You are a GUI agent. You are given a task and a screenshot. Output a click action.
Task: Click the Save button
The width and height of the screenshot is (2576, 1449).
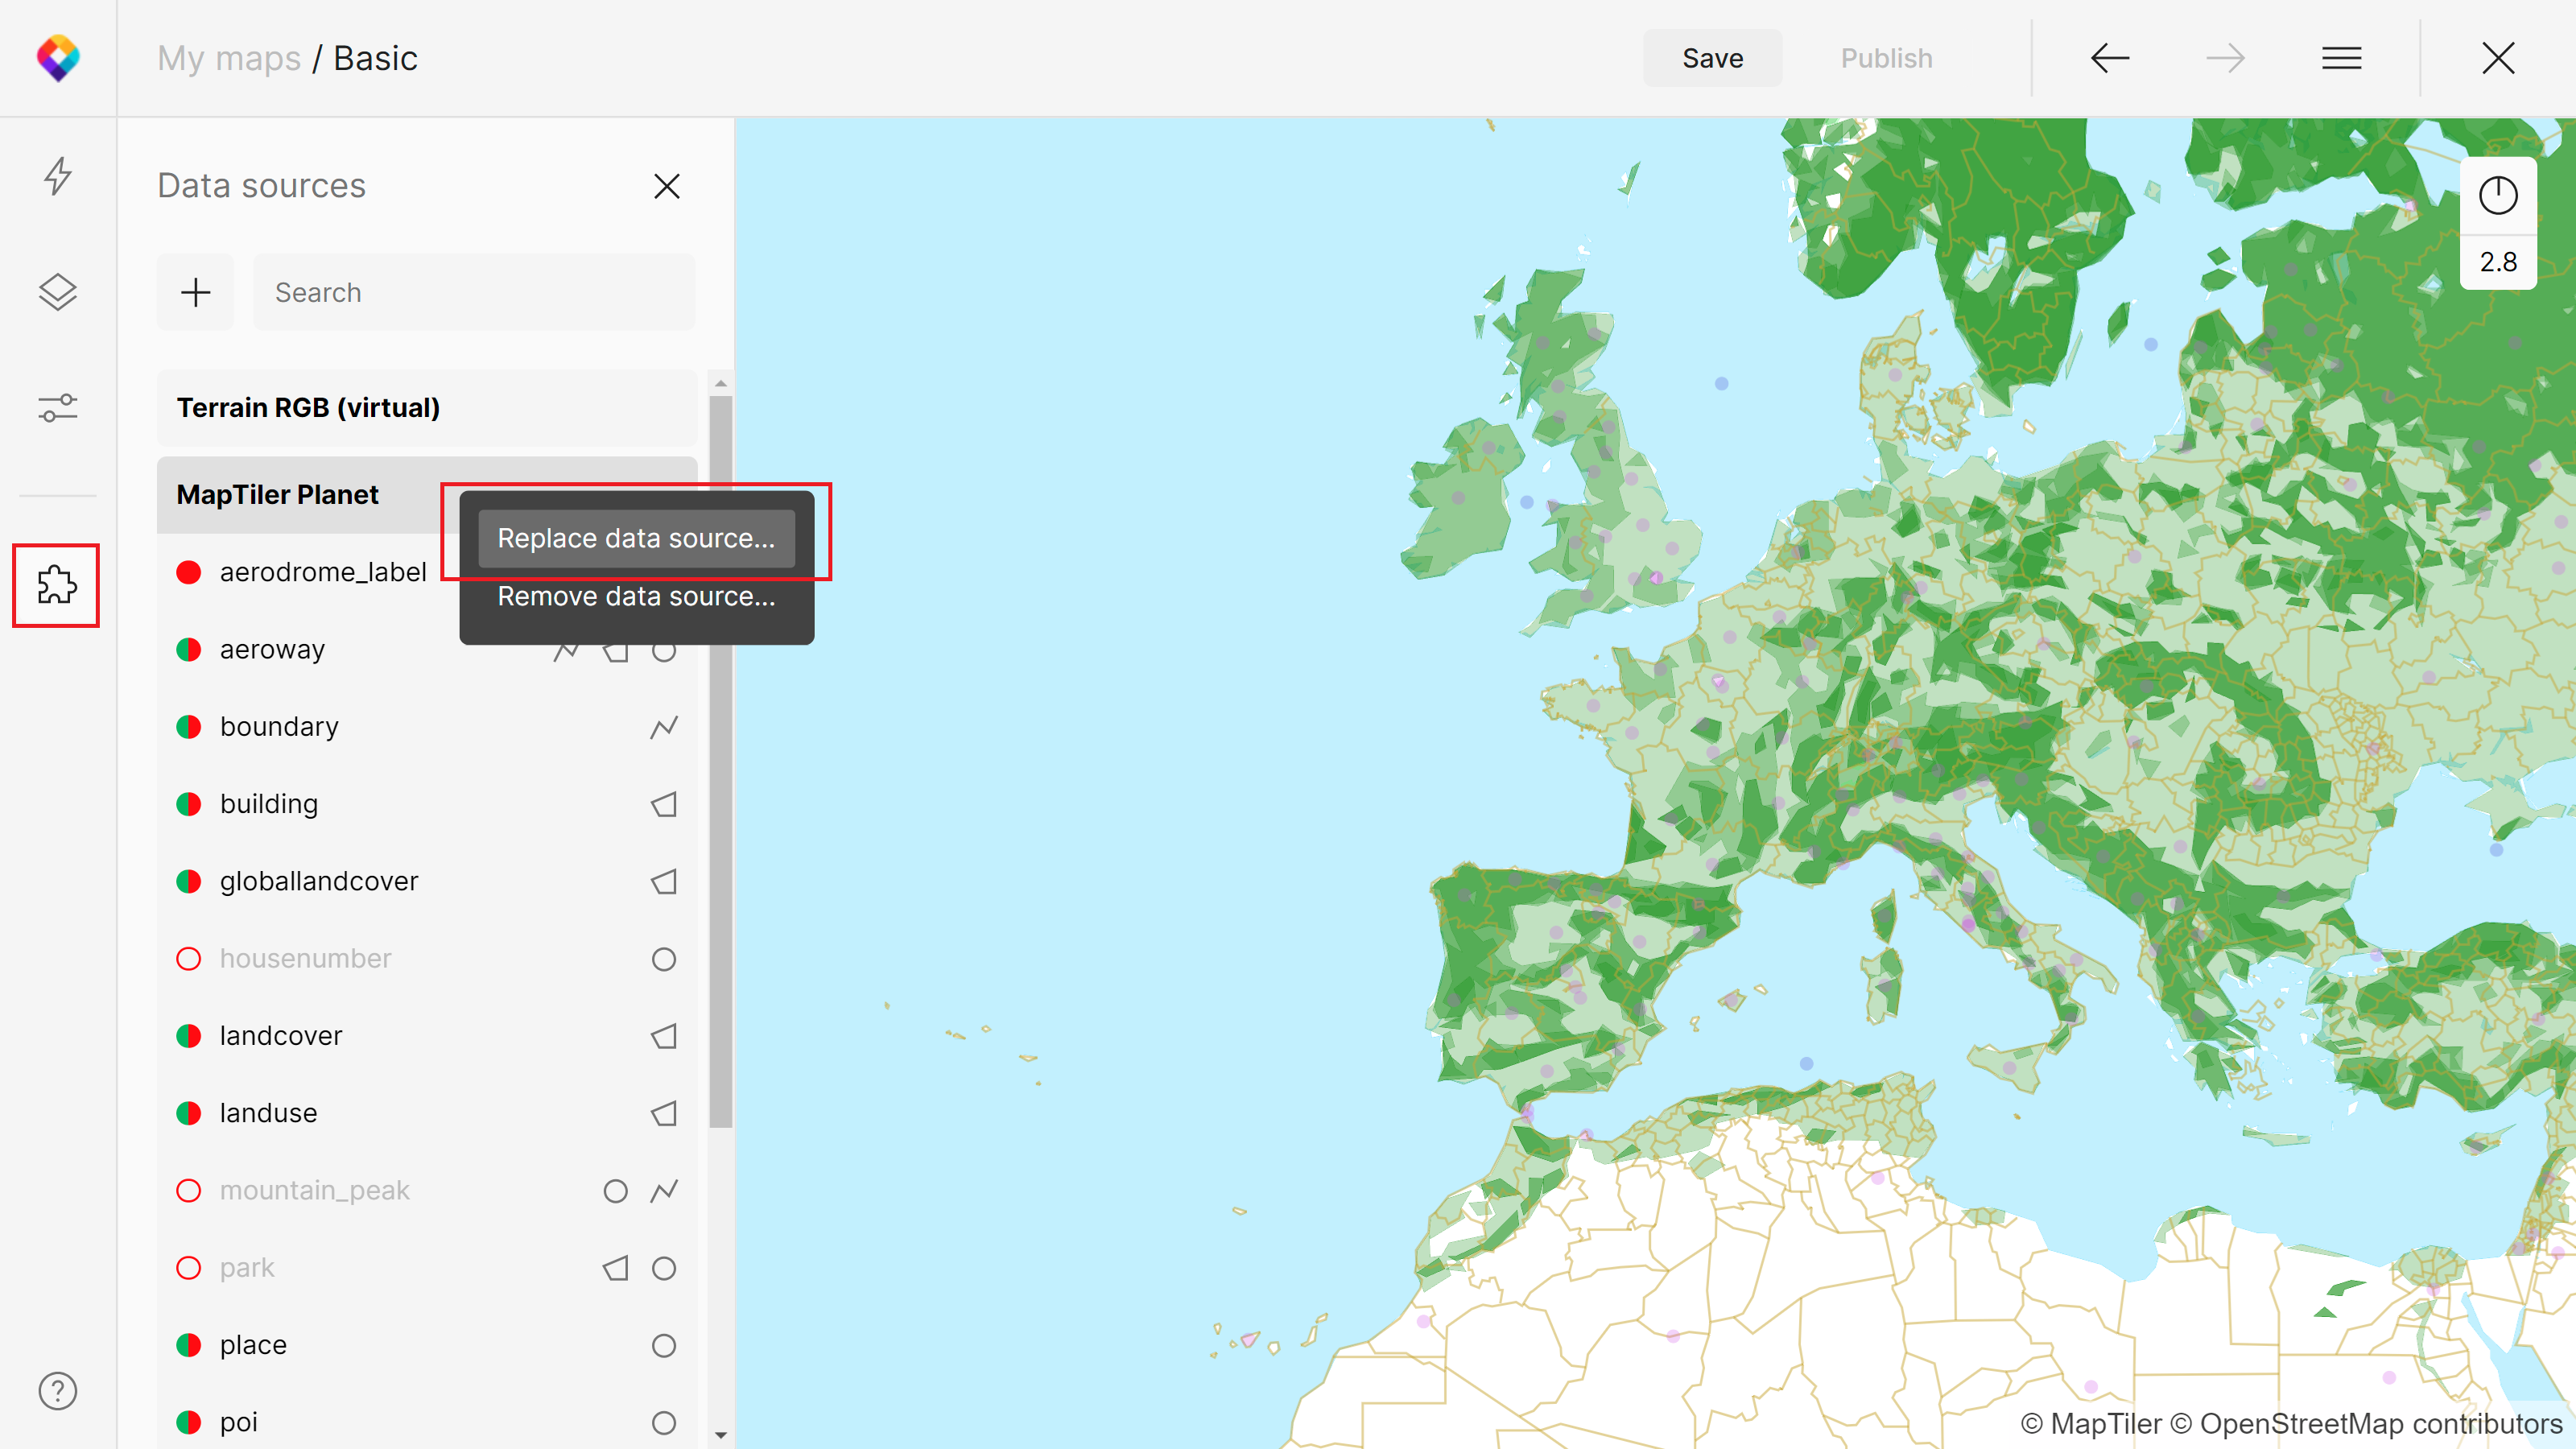(x=1712, y=58)
